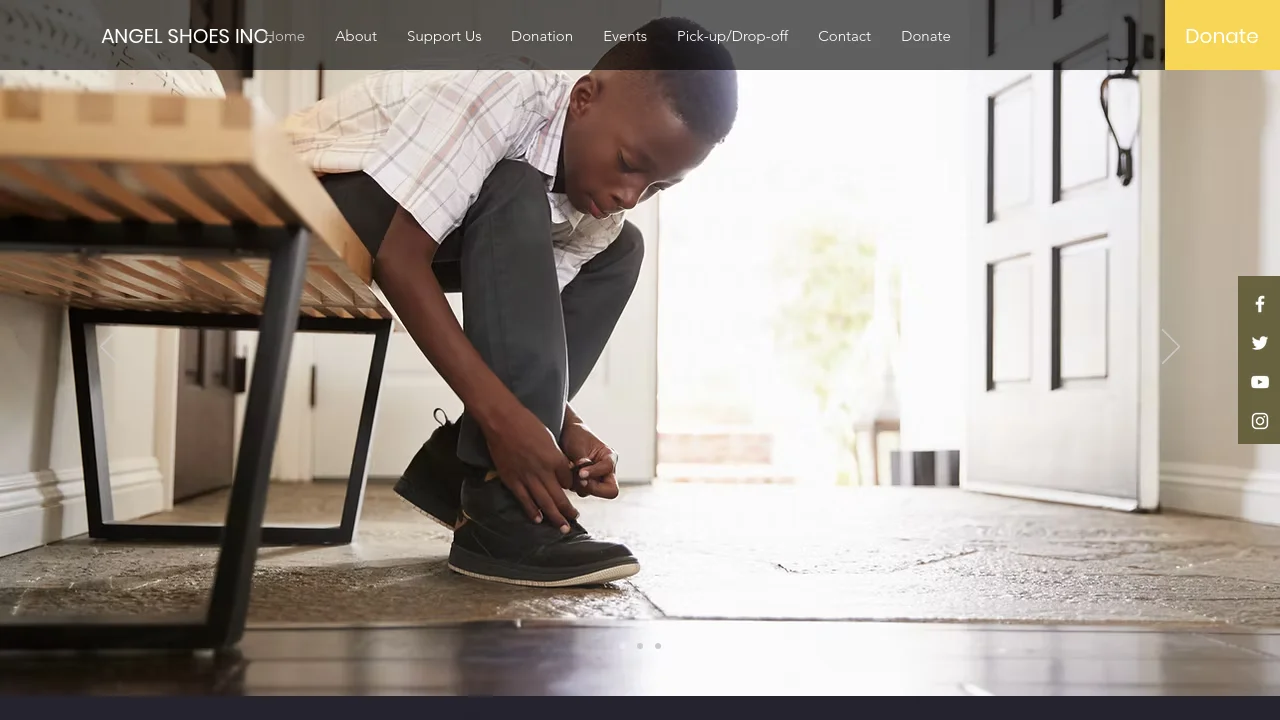Open the Home menu item

tap(288, 36)
